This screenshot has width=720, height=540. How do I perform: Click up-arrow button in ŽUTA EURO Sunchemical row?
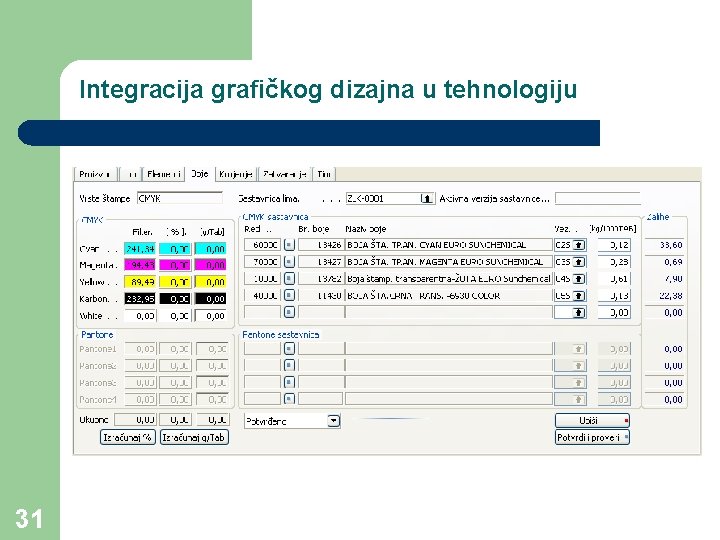[579, 278]
